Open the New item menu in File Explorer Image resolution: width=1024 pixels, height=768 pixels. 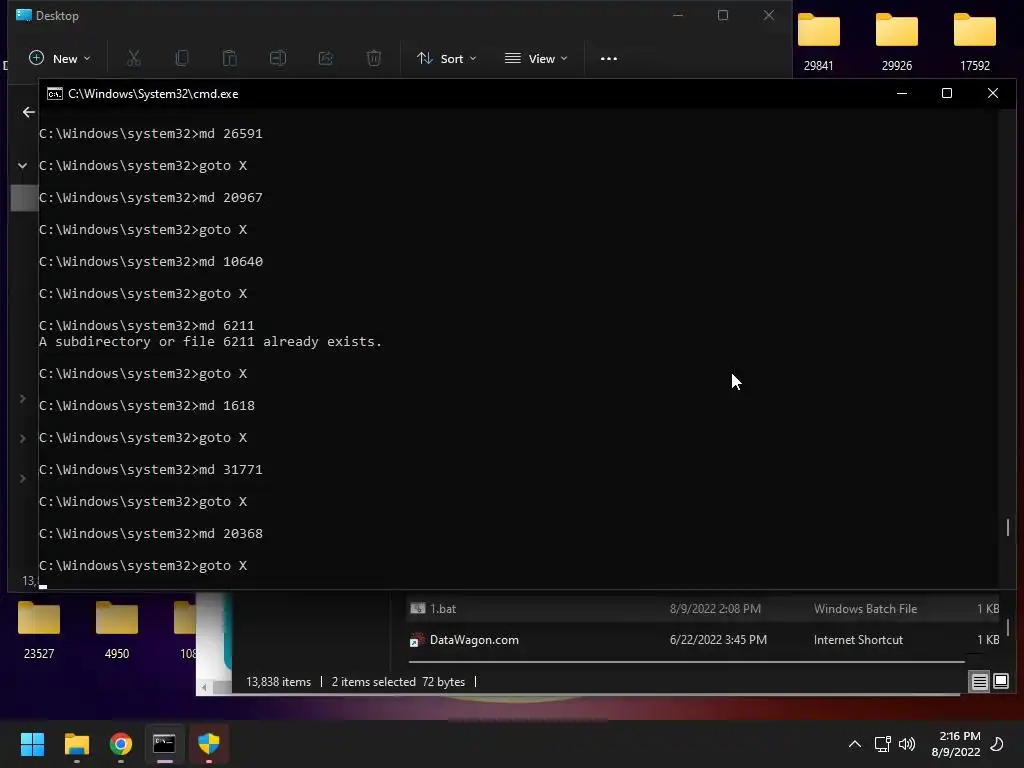pyautogui.click(x=59, y=59)
